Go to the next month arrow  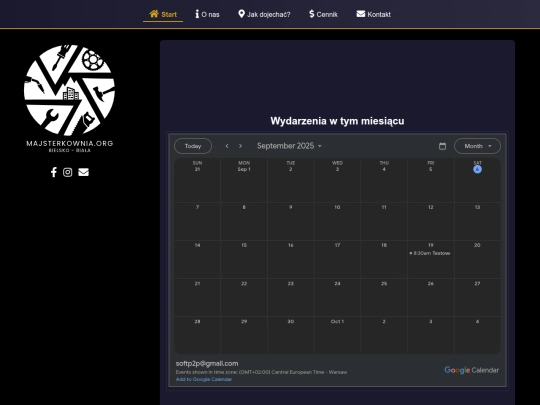click(x=240, y=146)
